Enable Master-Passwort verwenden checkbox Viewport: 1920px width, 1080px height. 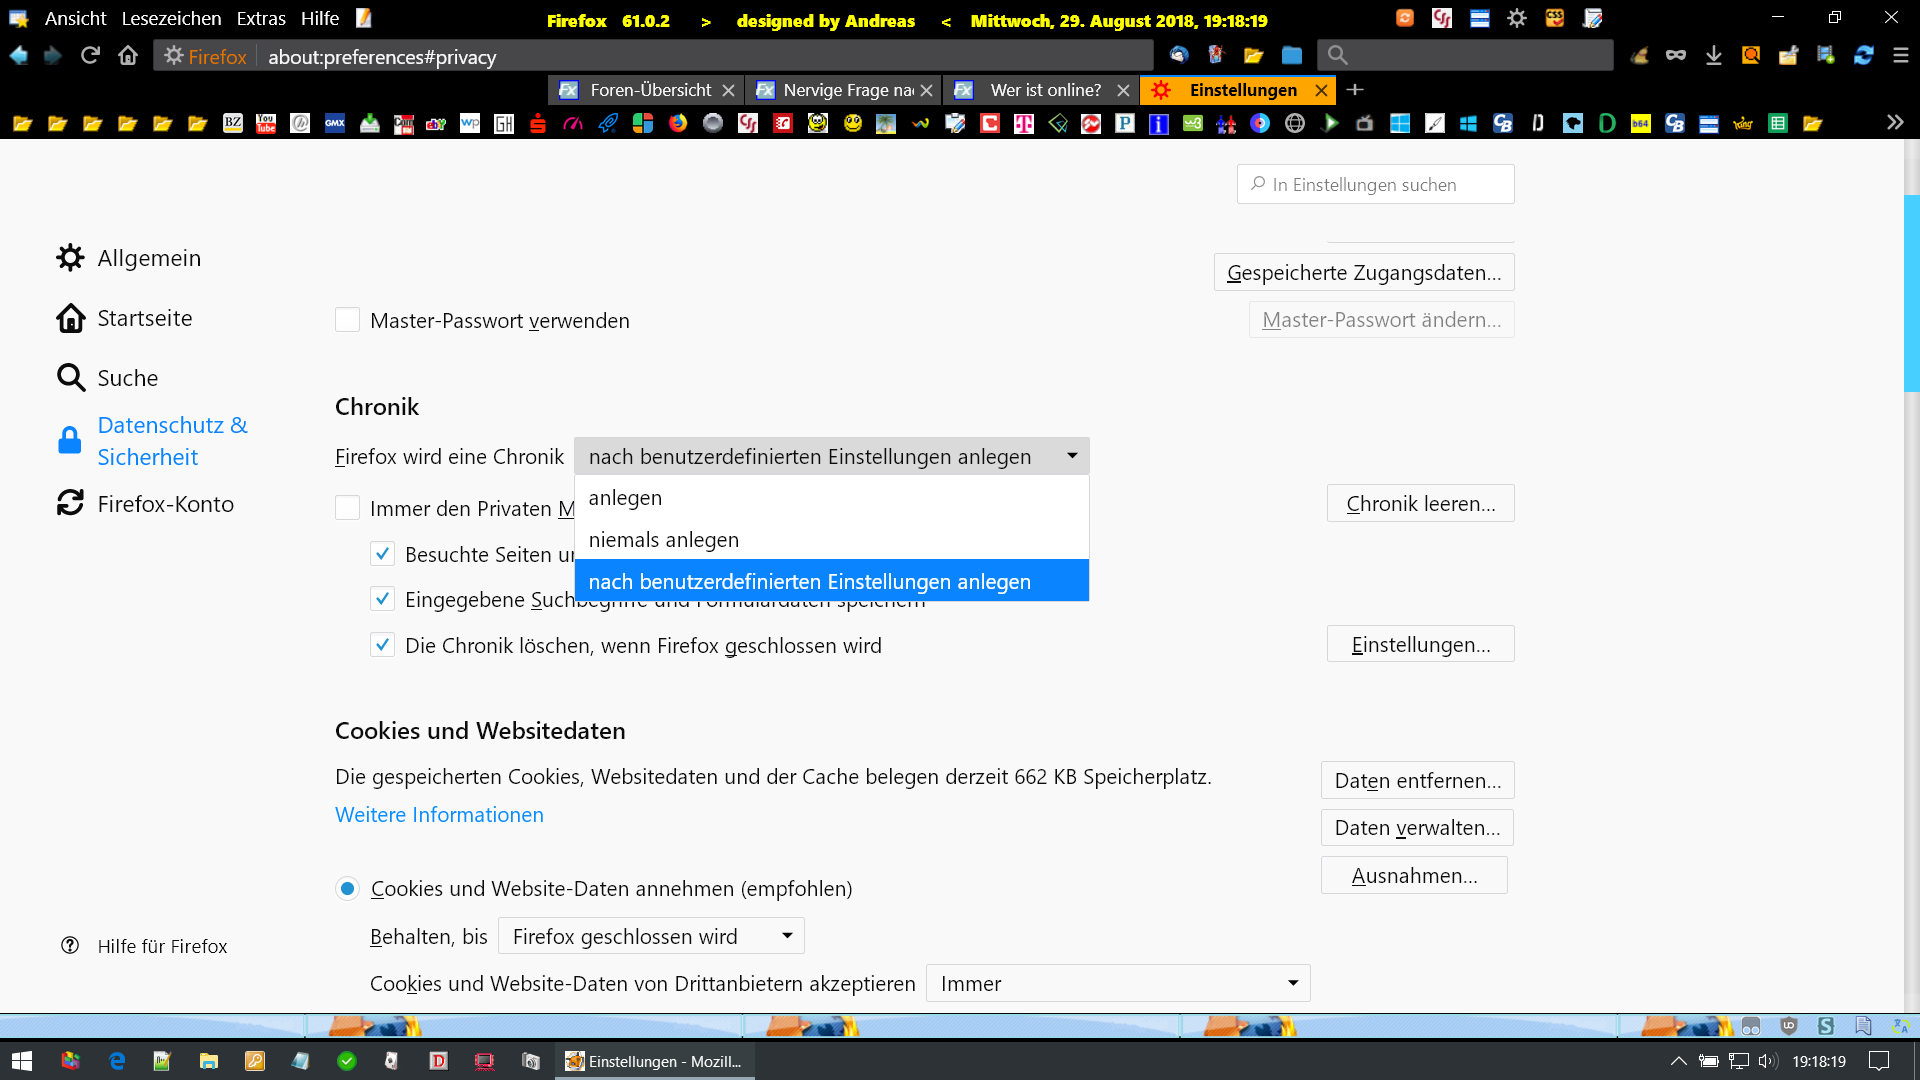tap(347, 320)
